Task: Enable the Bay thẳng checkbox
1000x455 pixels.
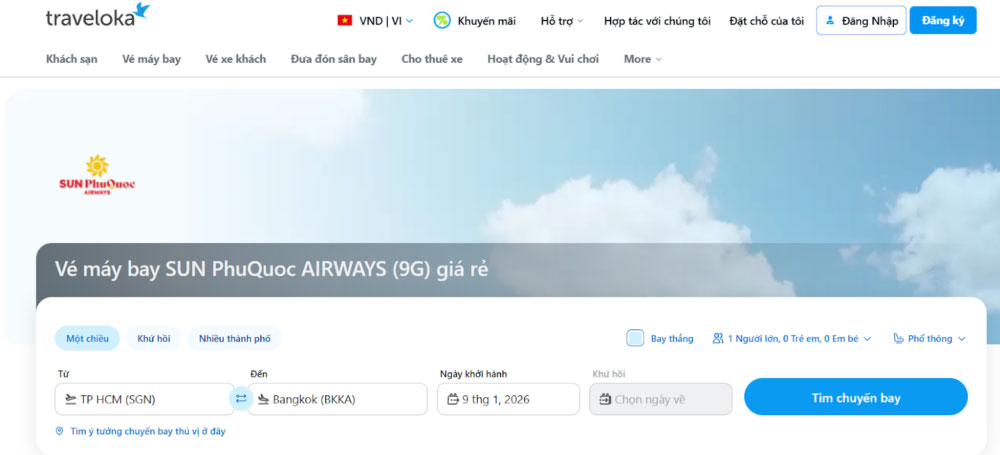Action: tap(635, 338)
